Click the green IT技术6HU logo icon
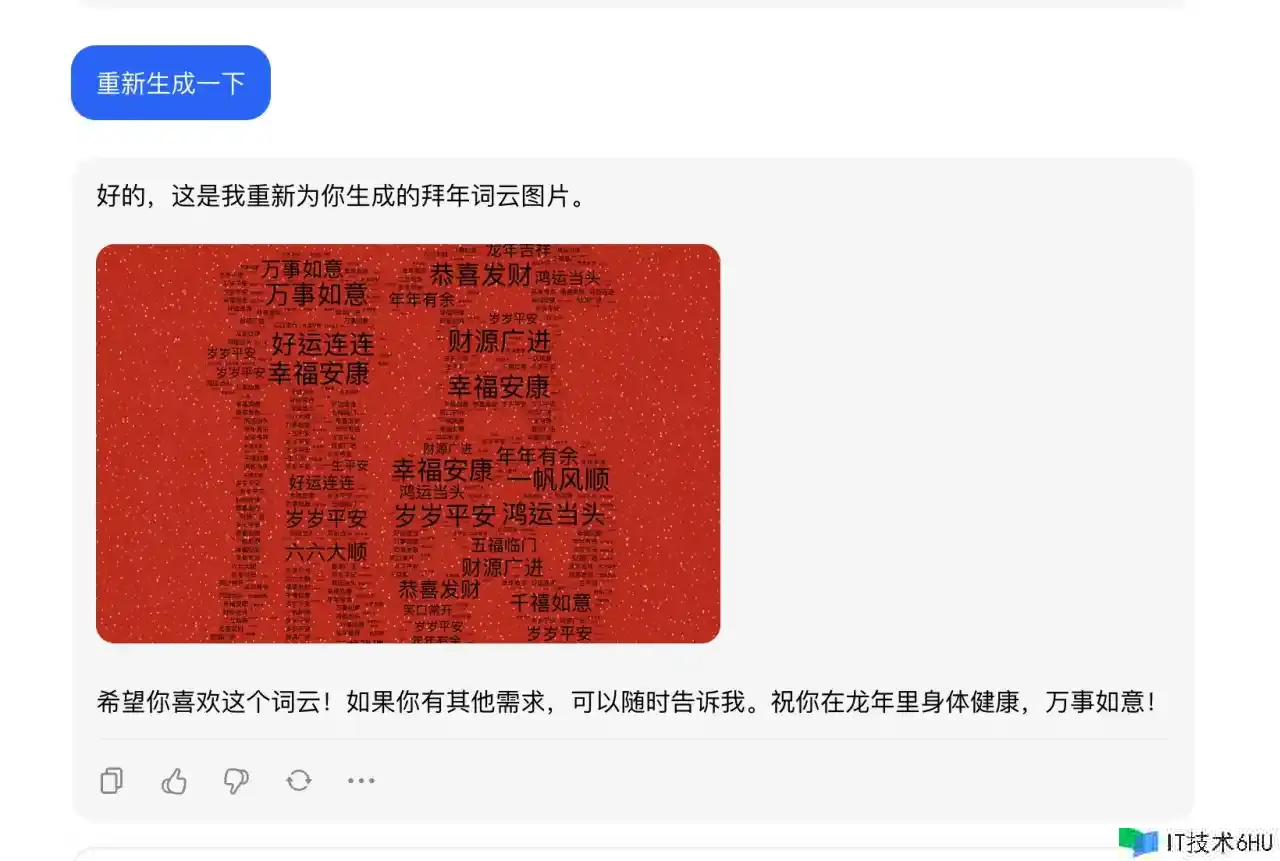This screenshot has height=861, width=1280. tap(1138, 842)
